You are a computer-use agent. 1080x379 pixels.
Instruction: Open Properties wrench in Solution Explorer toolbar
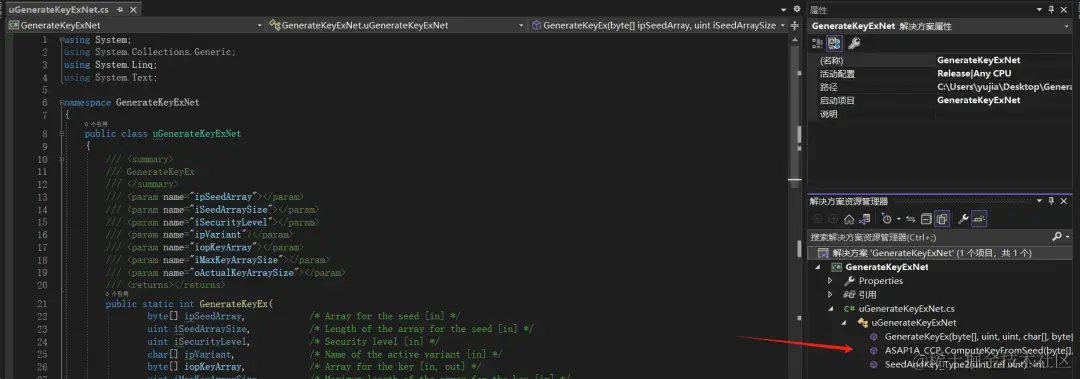[964, 219]
